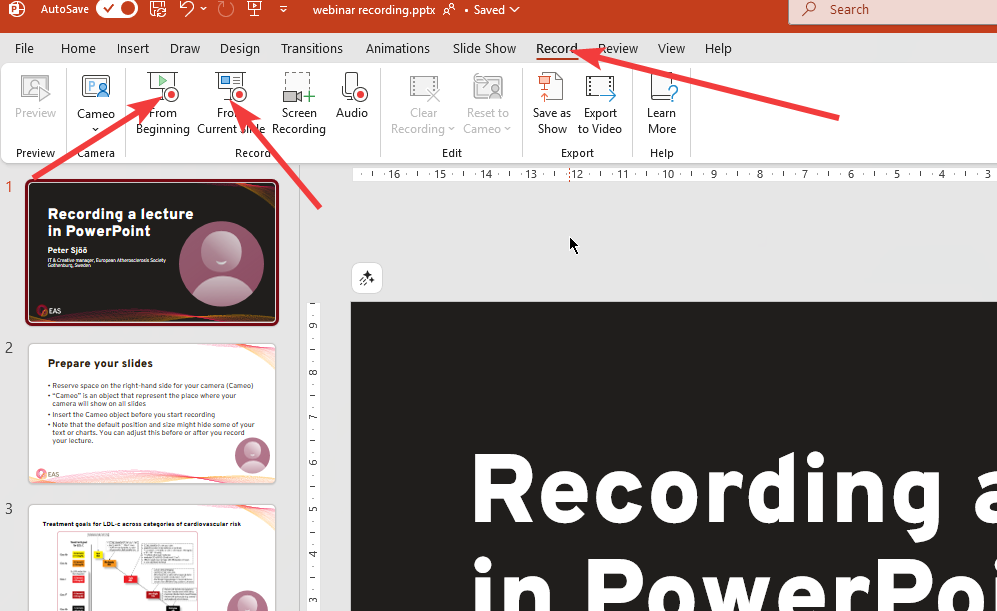Open the File menu
Viewport: 997px width, 611px height.
24,48
